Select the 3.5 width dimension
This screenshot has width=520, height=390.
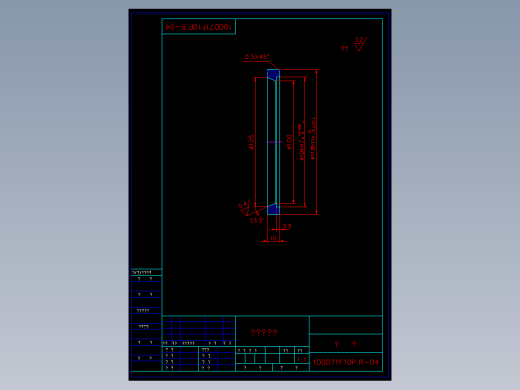point(287,226)
